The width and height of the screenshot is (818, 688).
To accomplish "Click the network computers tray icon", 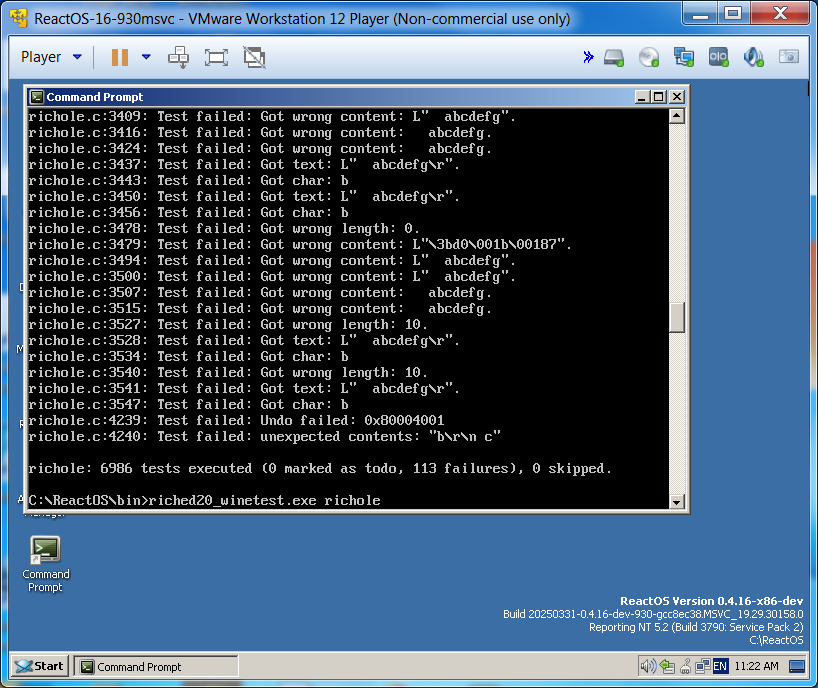I will click(703, 666).
